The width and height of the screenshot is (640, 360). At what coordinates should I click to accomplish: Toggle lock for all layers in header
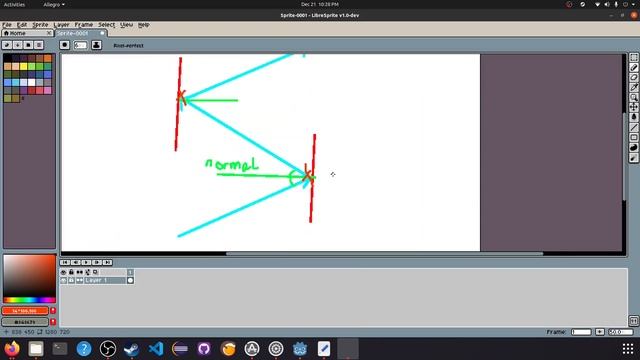click(71, 272)
